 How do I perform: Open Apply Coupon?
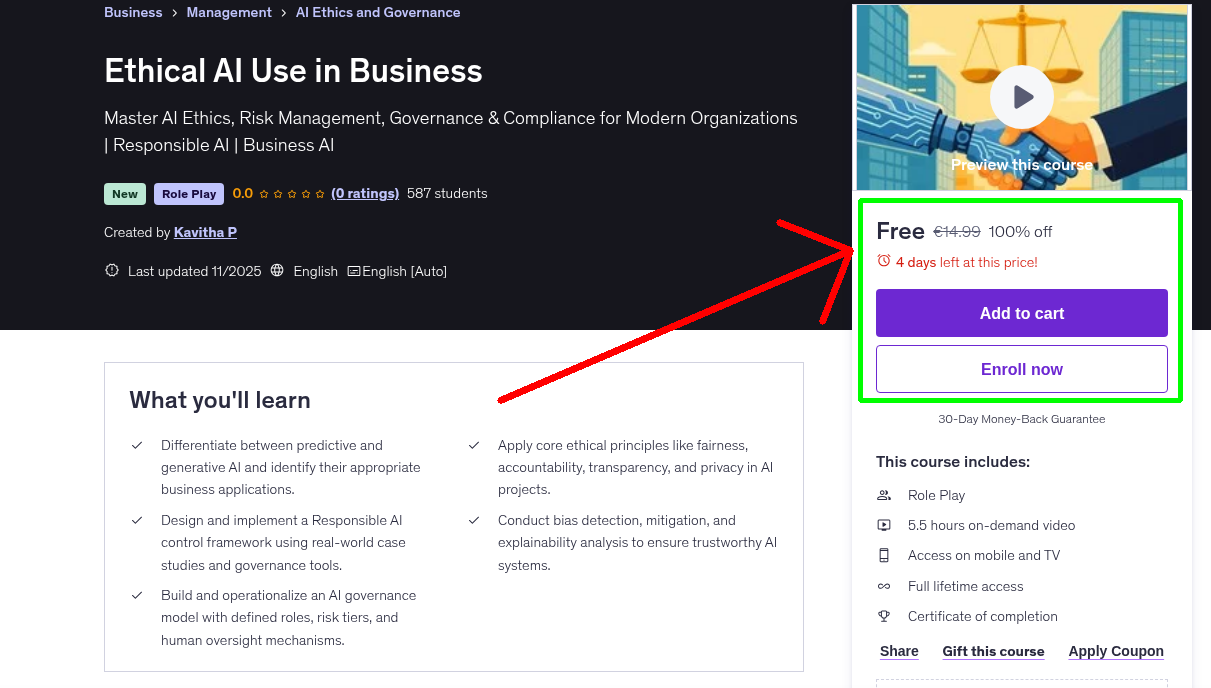[1116, 651]
